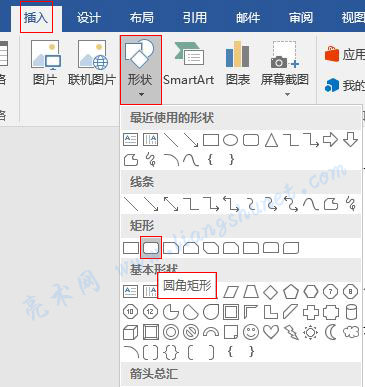Select the cross shape in basic shapes
The image size is (365, 387).
point(311,312)
